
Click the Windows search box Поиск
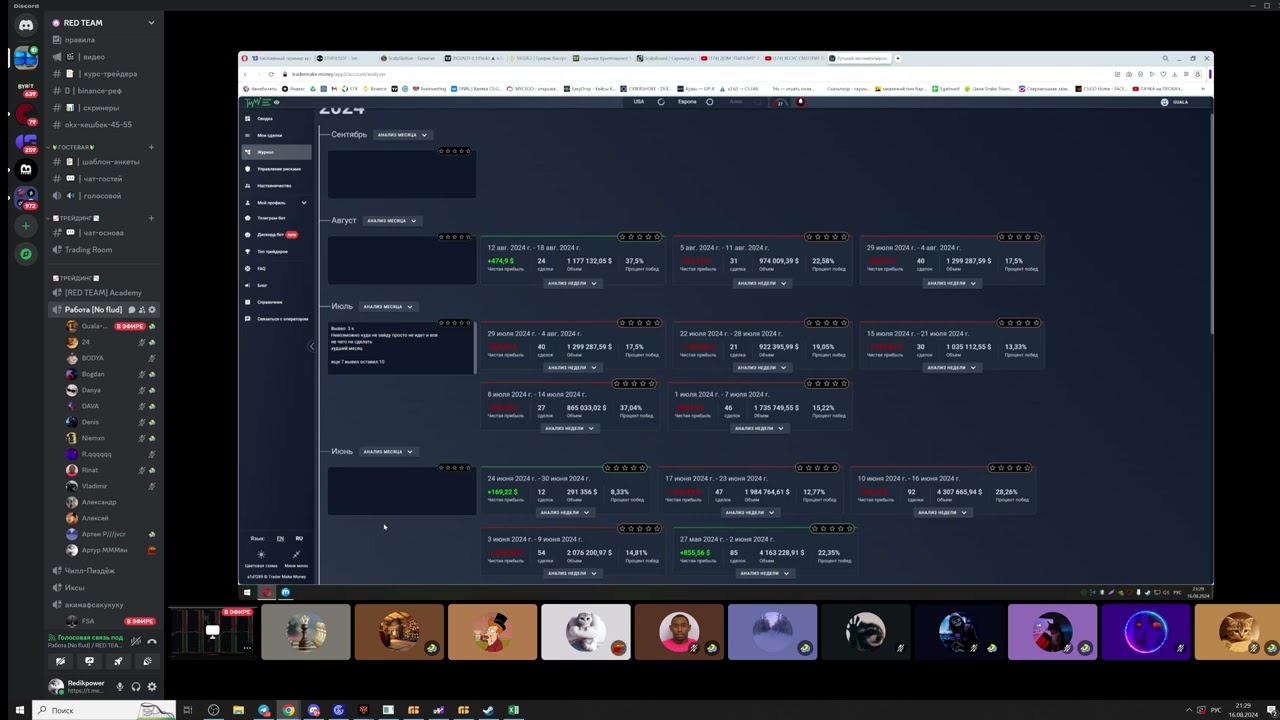(104, 710)
